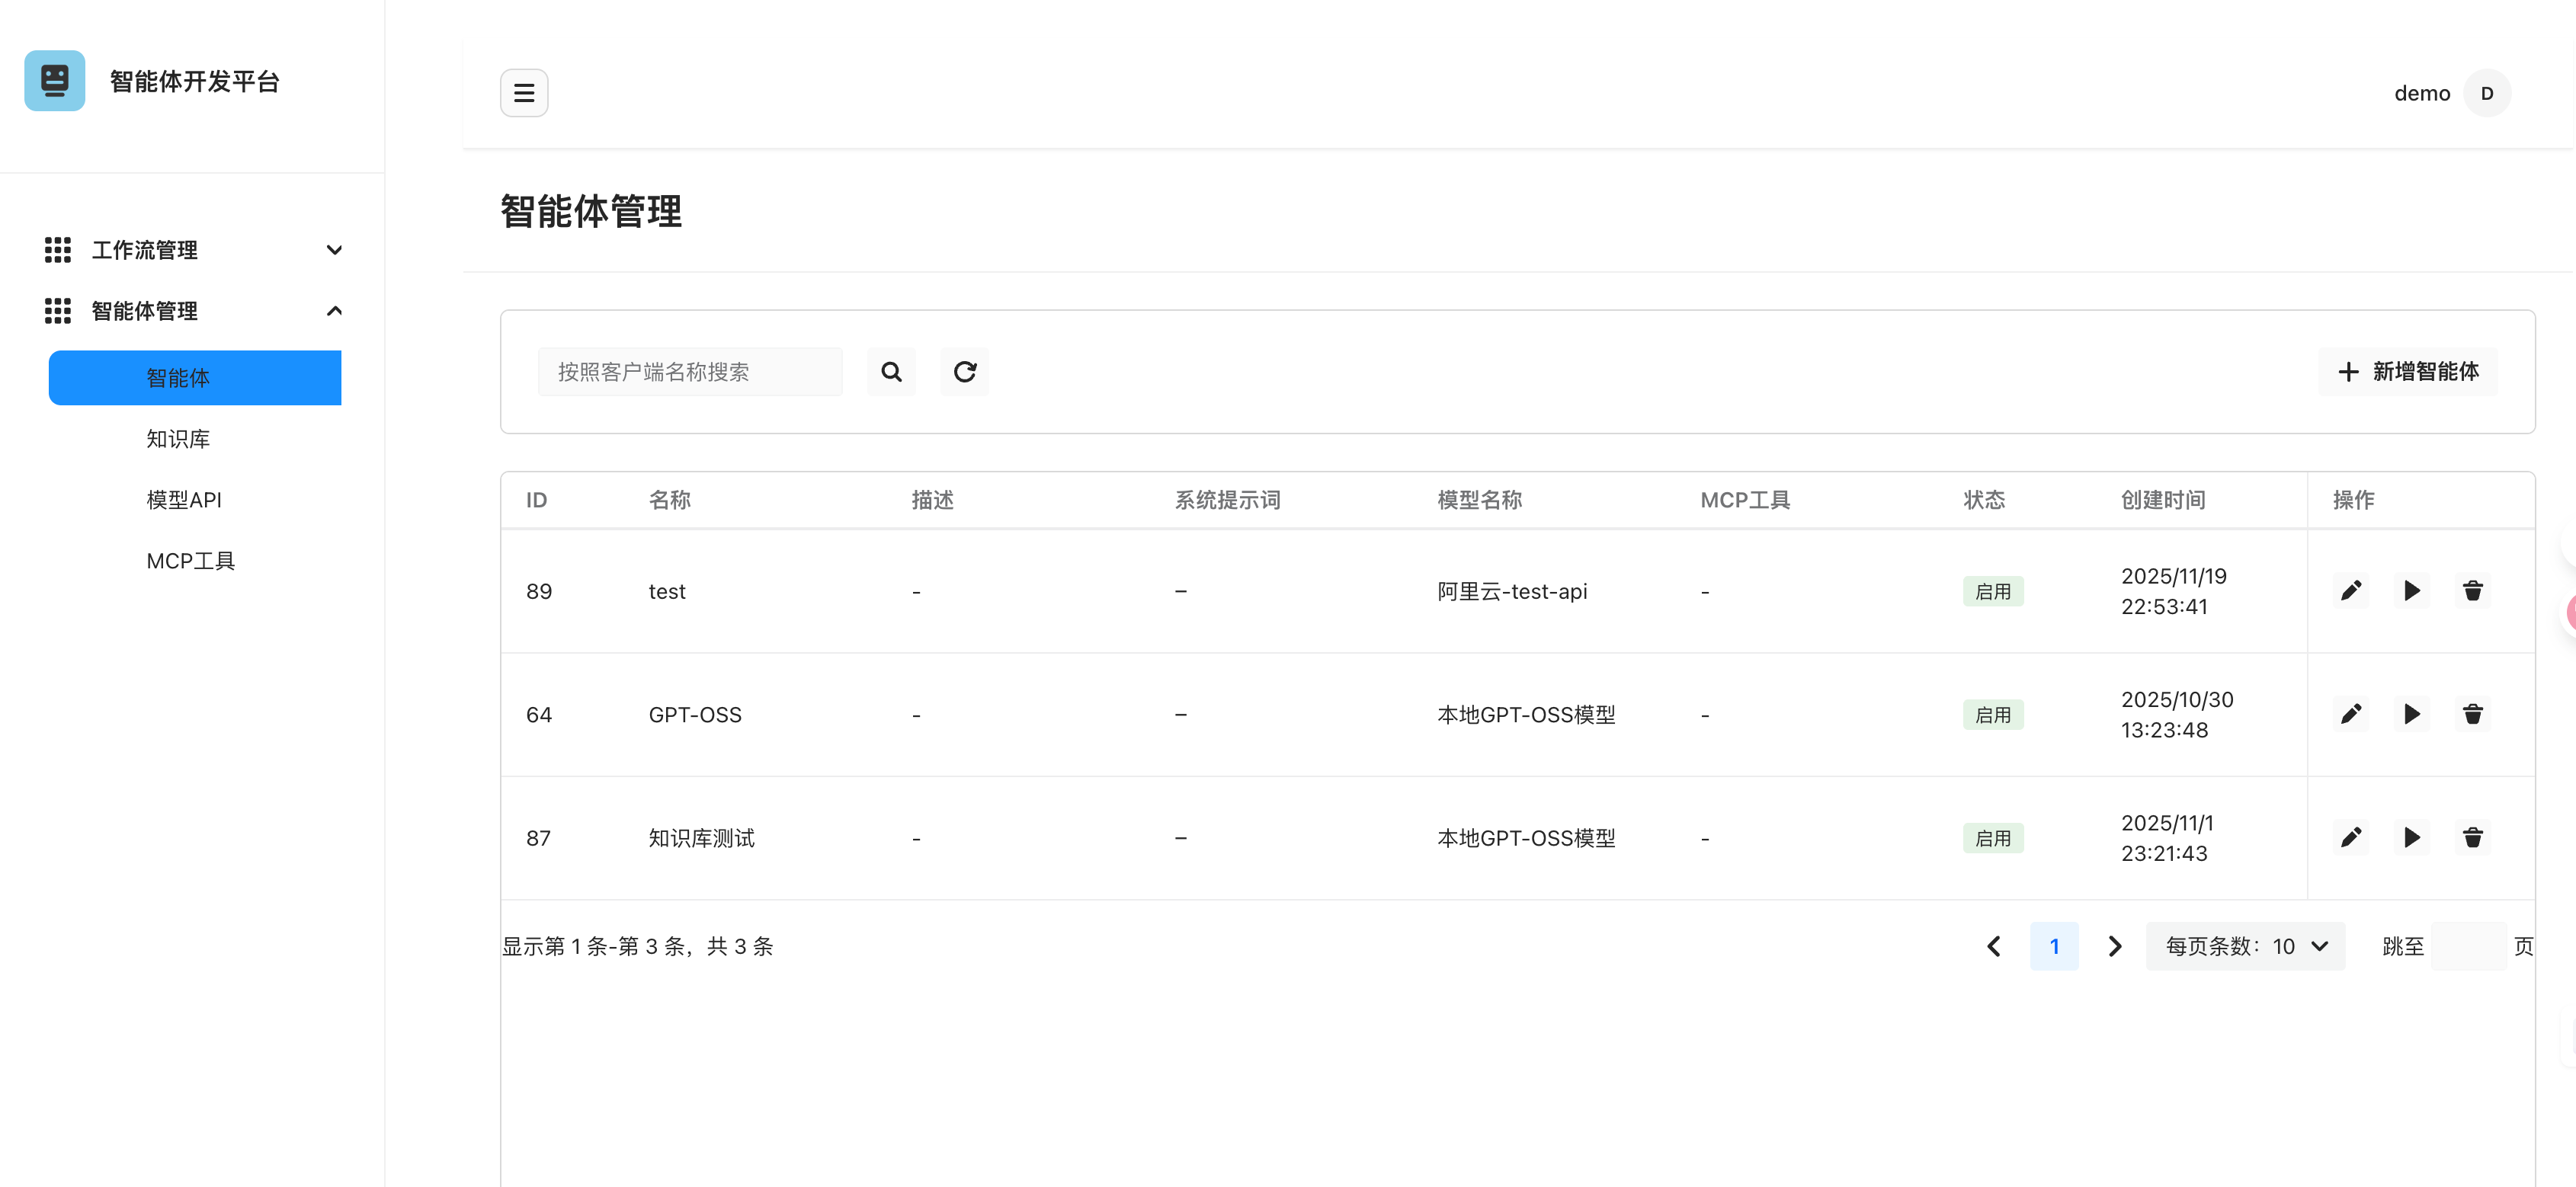Go to the next page arrow
The width and height of the screenshot is (2576, 1187).
pyautogui.click(x=2114, y=946)
